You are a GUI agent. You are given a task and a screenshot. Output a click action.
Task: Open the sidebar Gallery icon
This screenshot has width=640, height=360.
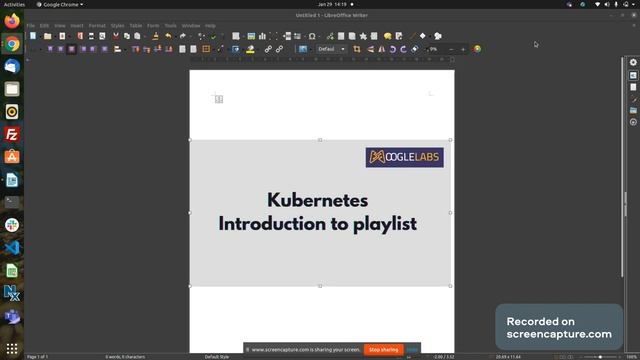click(633, 110)
